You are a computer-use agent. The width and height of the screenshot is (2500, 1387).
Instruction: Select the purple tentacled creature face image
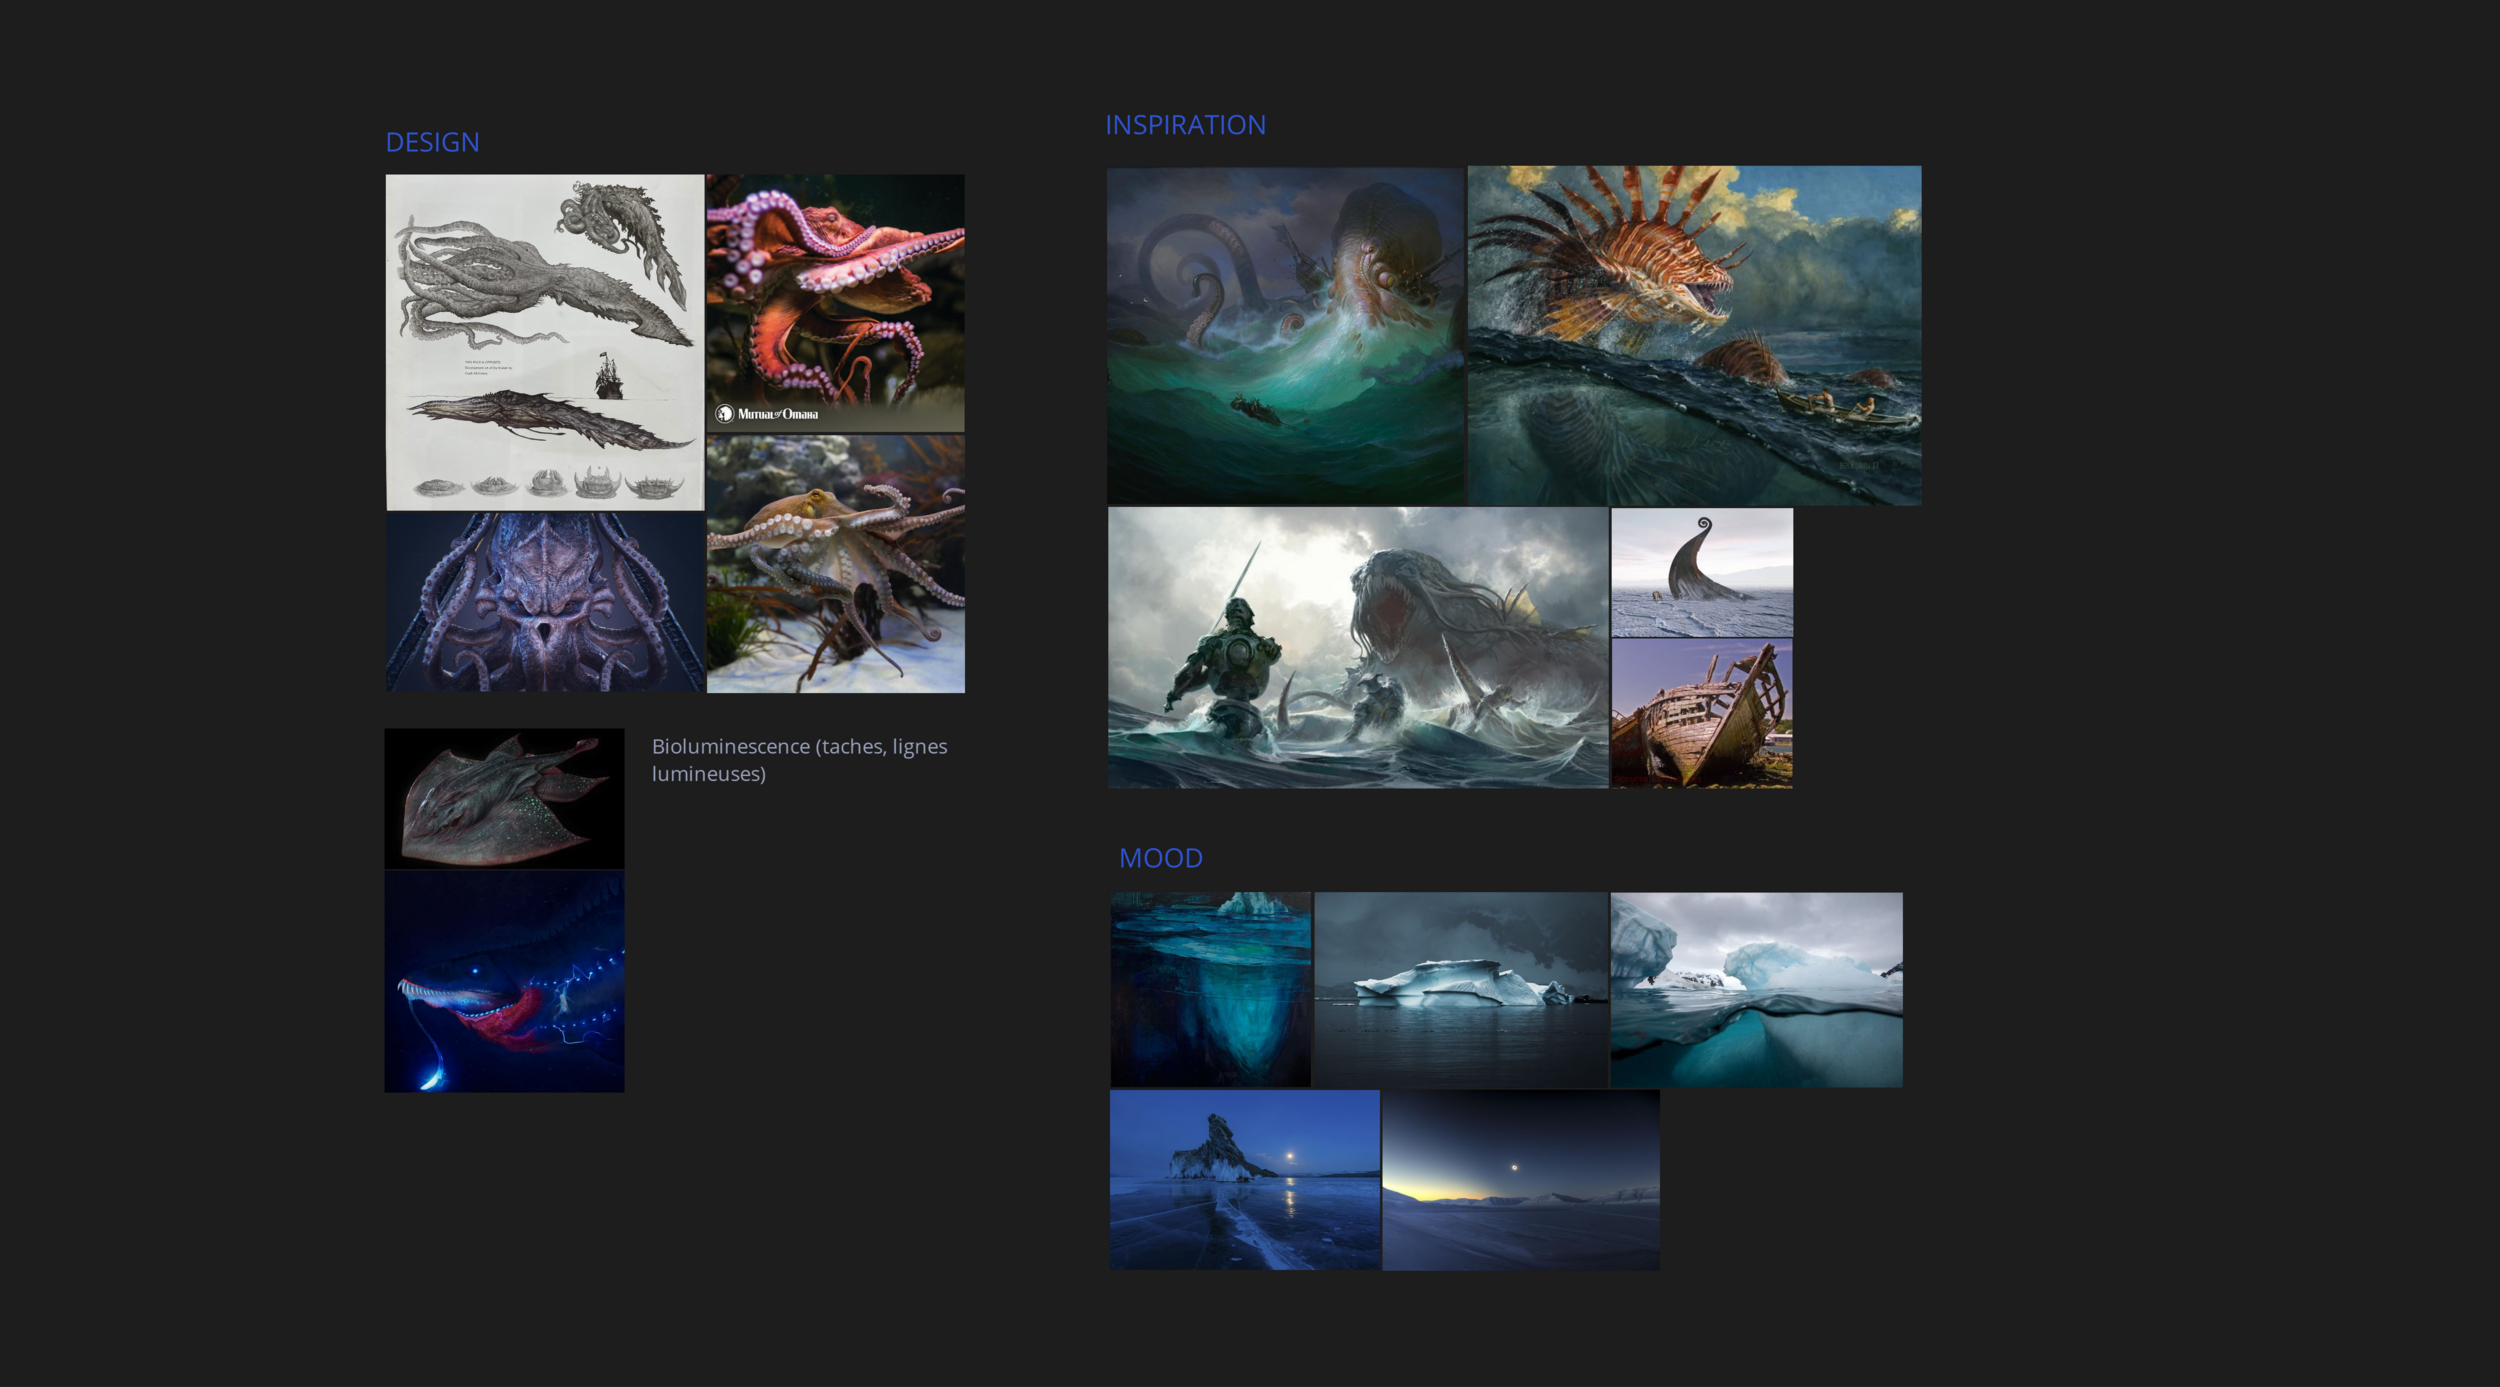point(545,602)
